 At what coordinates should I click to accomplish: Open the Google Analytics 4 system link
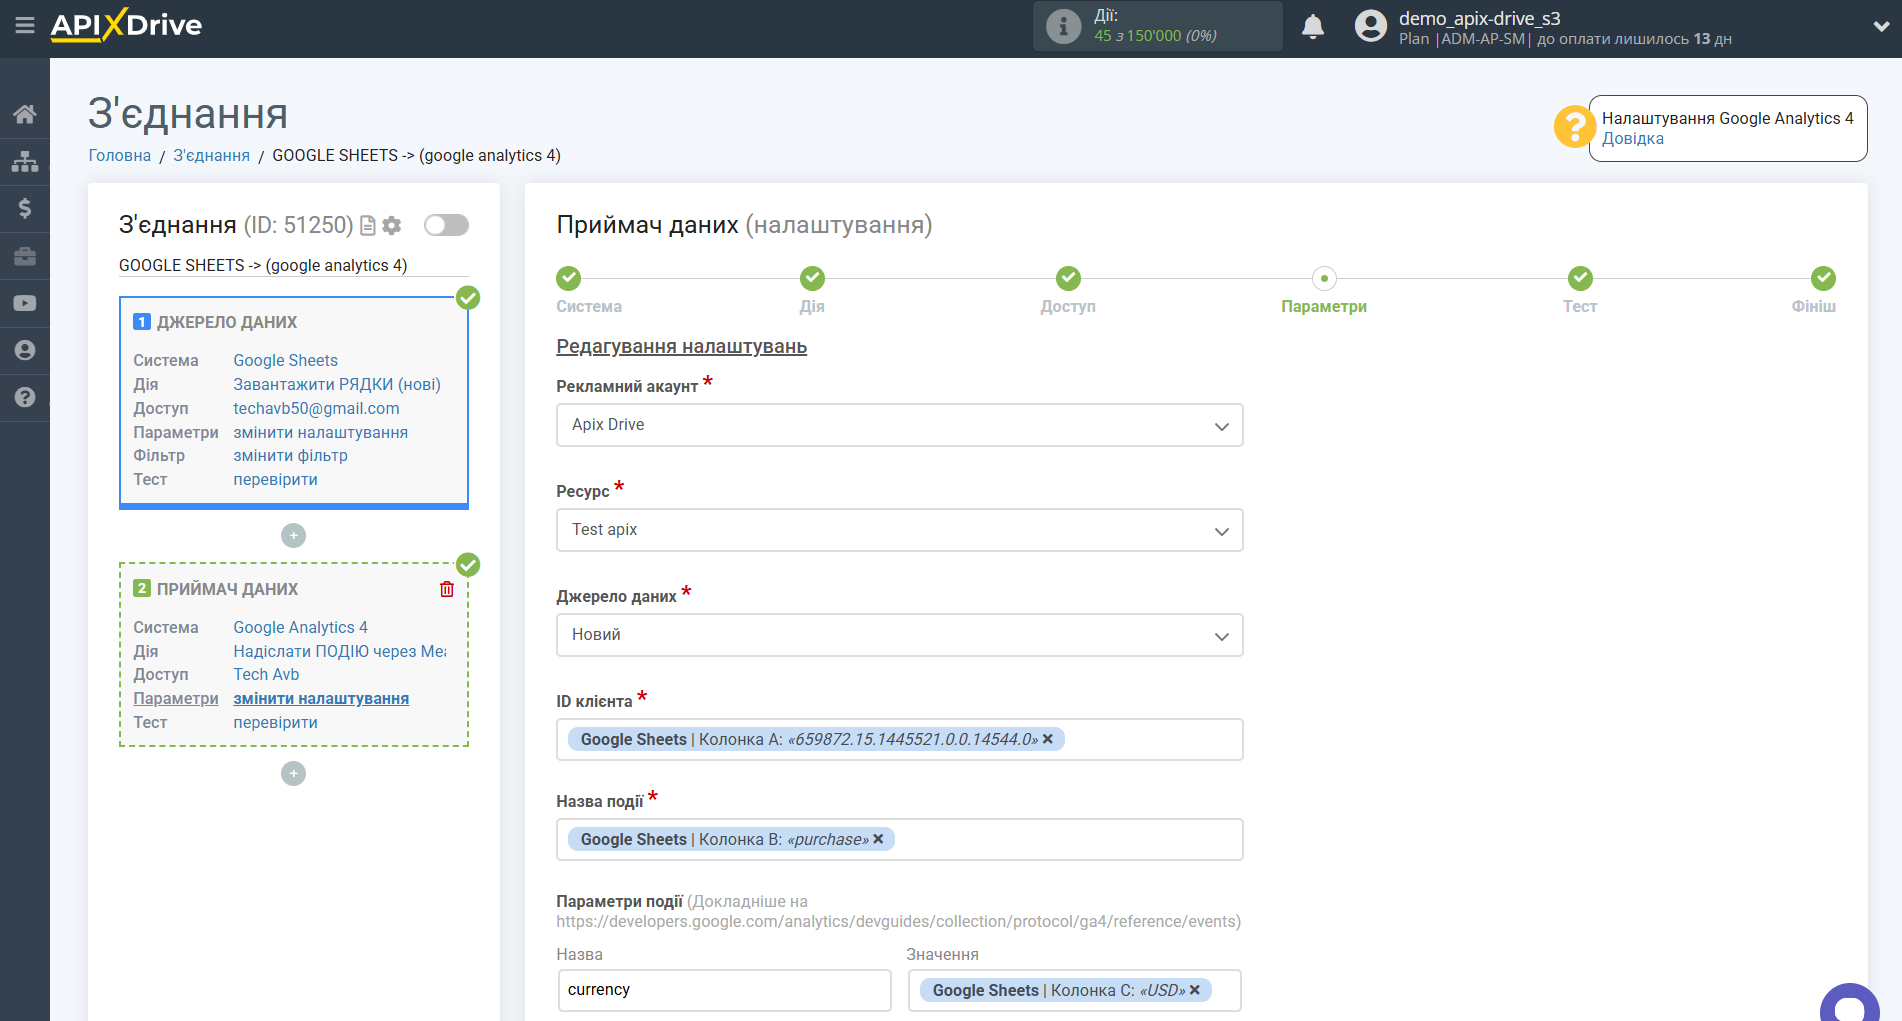[x=300, y=627]
